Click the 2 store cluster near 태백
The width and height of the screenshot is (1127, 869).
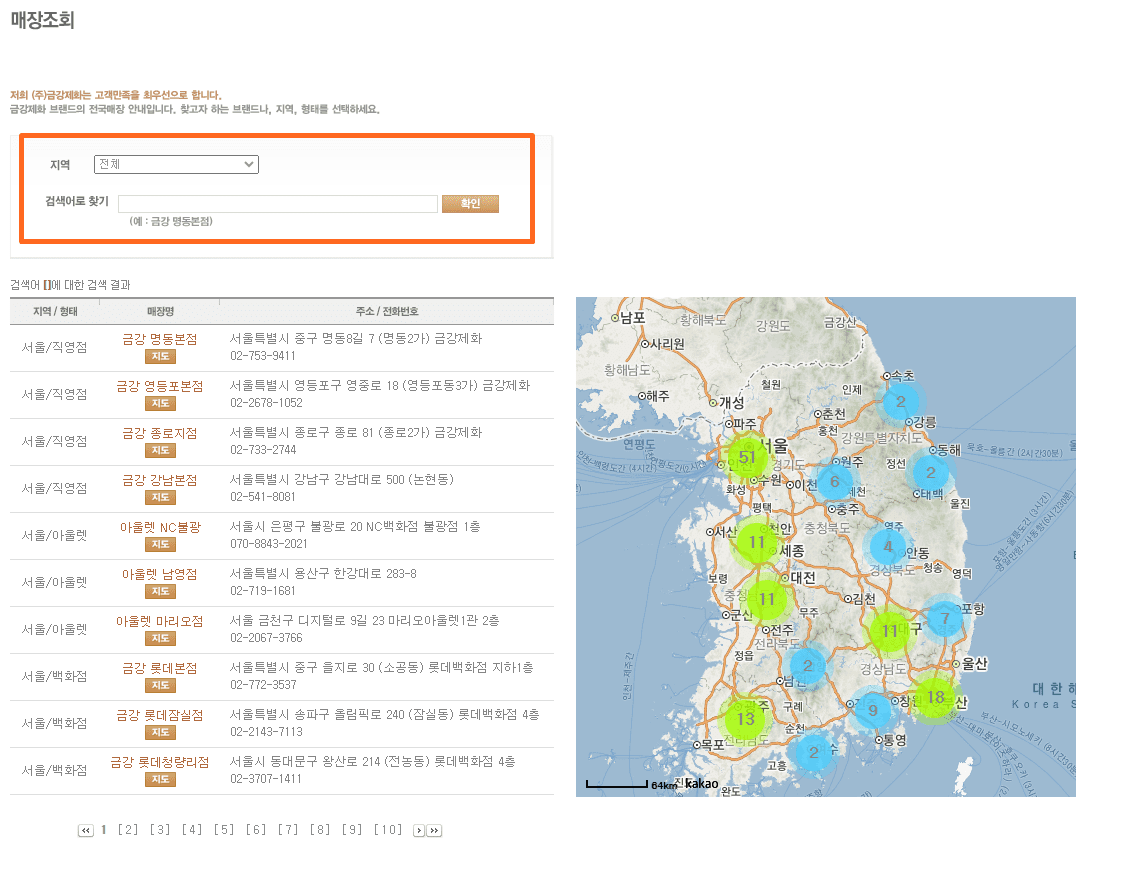click(931, 473)
